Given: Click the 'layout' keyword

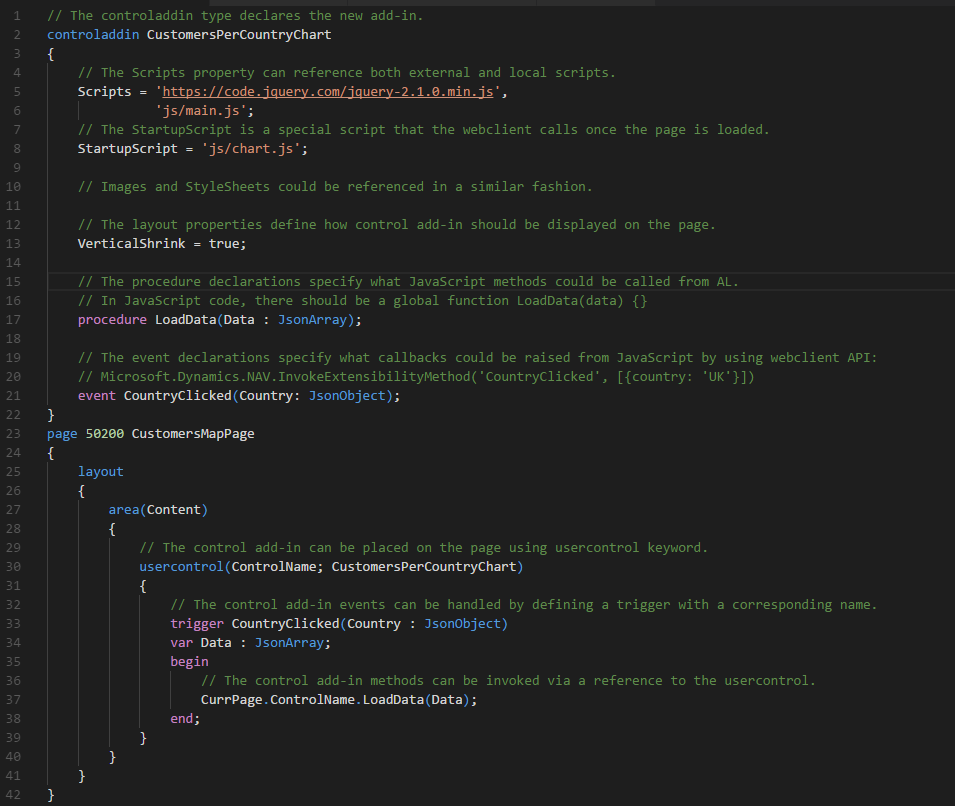Looking at the screenshot, I should 101,471.
